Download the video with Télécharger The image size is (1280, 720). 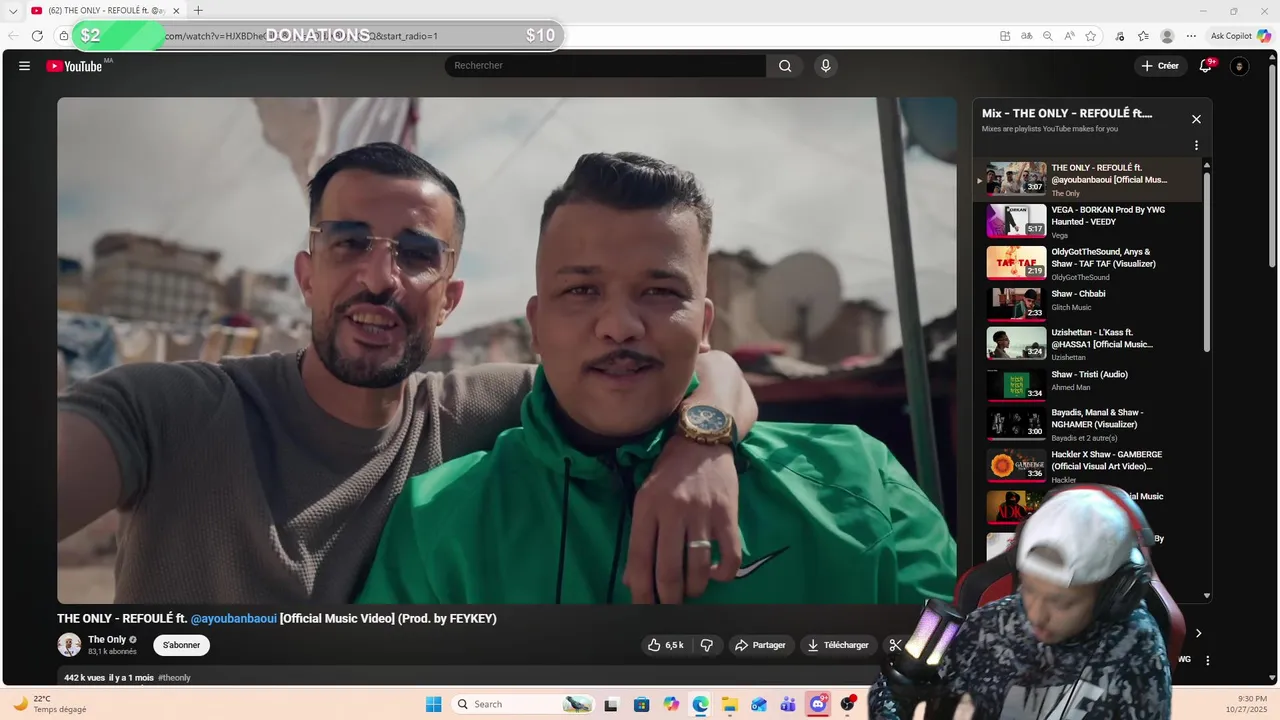(838, 645)
